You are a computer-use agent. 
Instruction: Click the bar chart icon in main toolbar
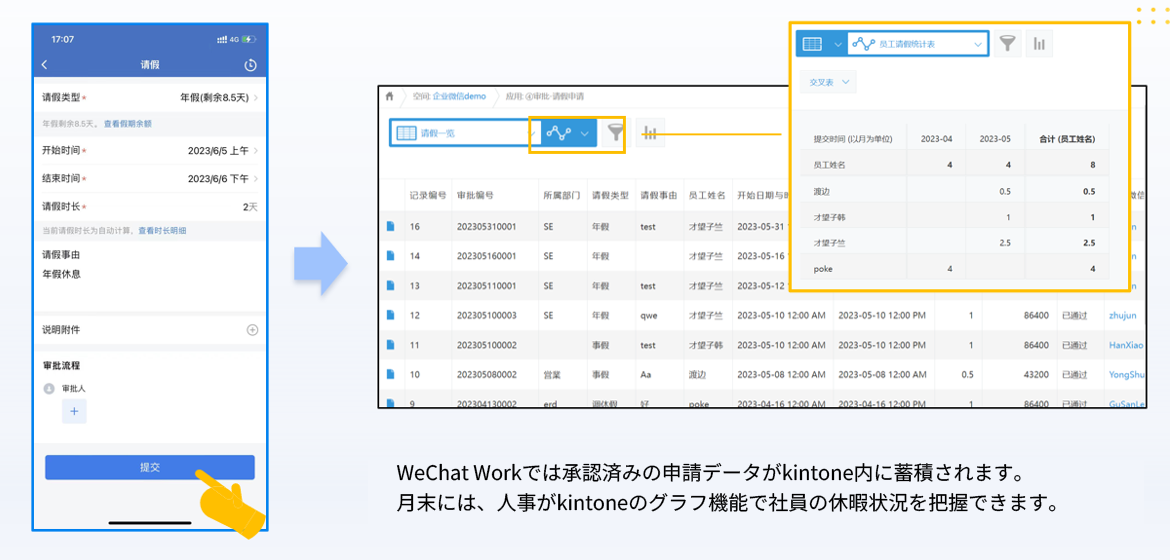pyautogui.click(x=650, y=133)
